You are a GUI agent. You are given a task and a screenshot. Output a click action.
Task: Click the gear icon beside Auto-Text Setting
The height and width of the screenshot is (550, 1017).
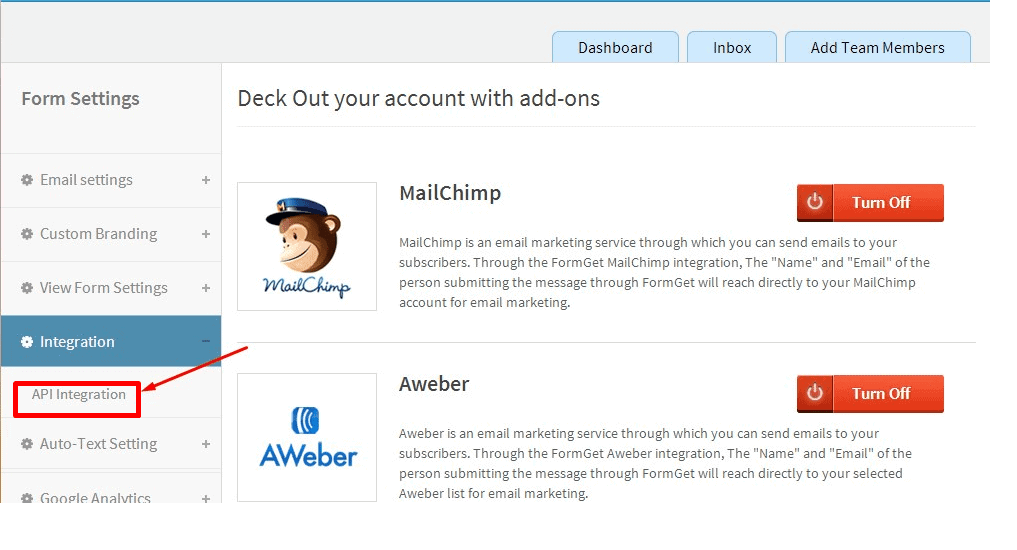pos(27,444)
